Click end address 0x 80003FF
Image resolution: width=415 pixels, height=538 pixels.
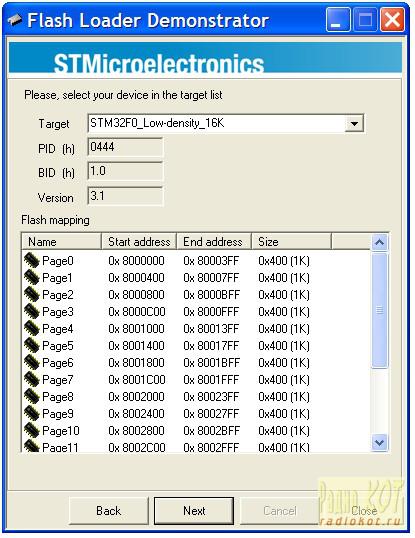[x=211, y=261]
